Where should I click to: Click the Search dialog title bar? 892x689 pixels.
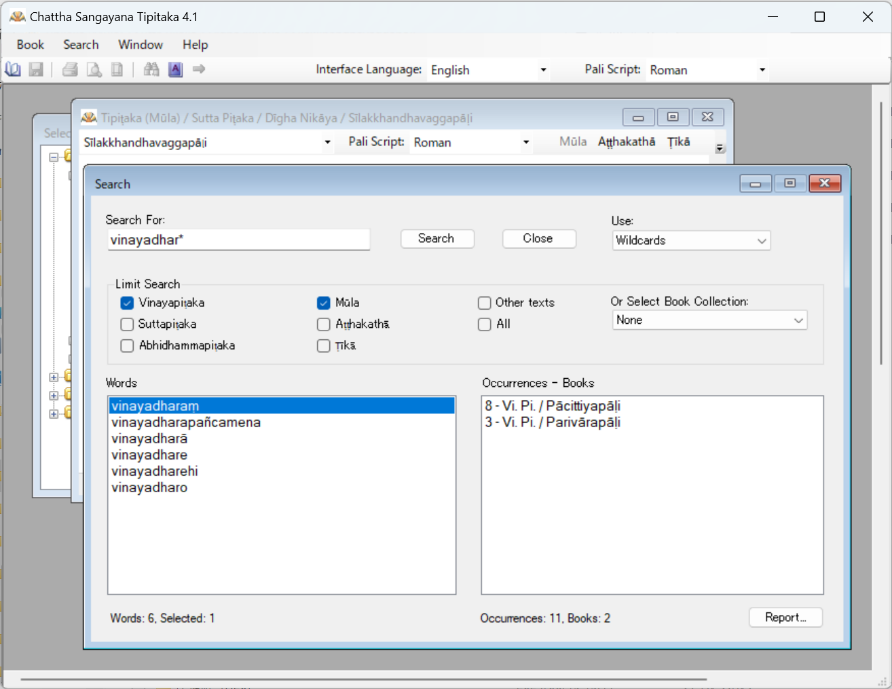click(x=415, y=184)
